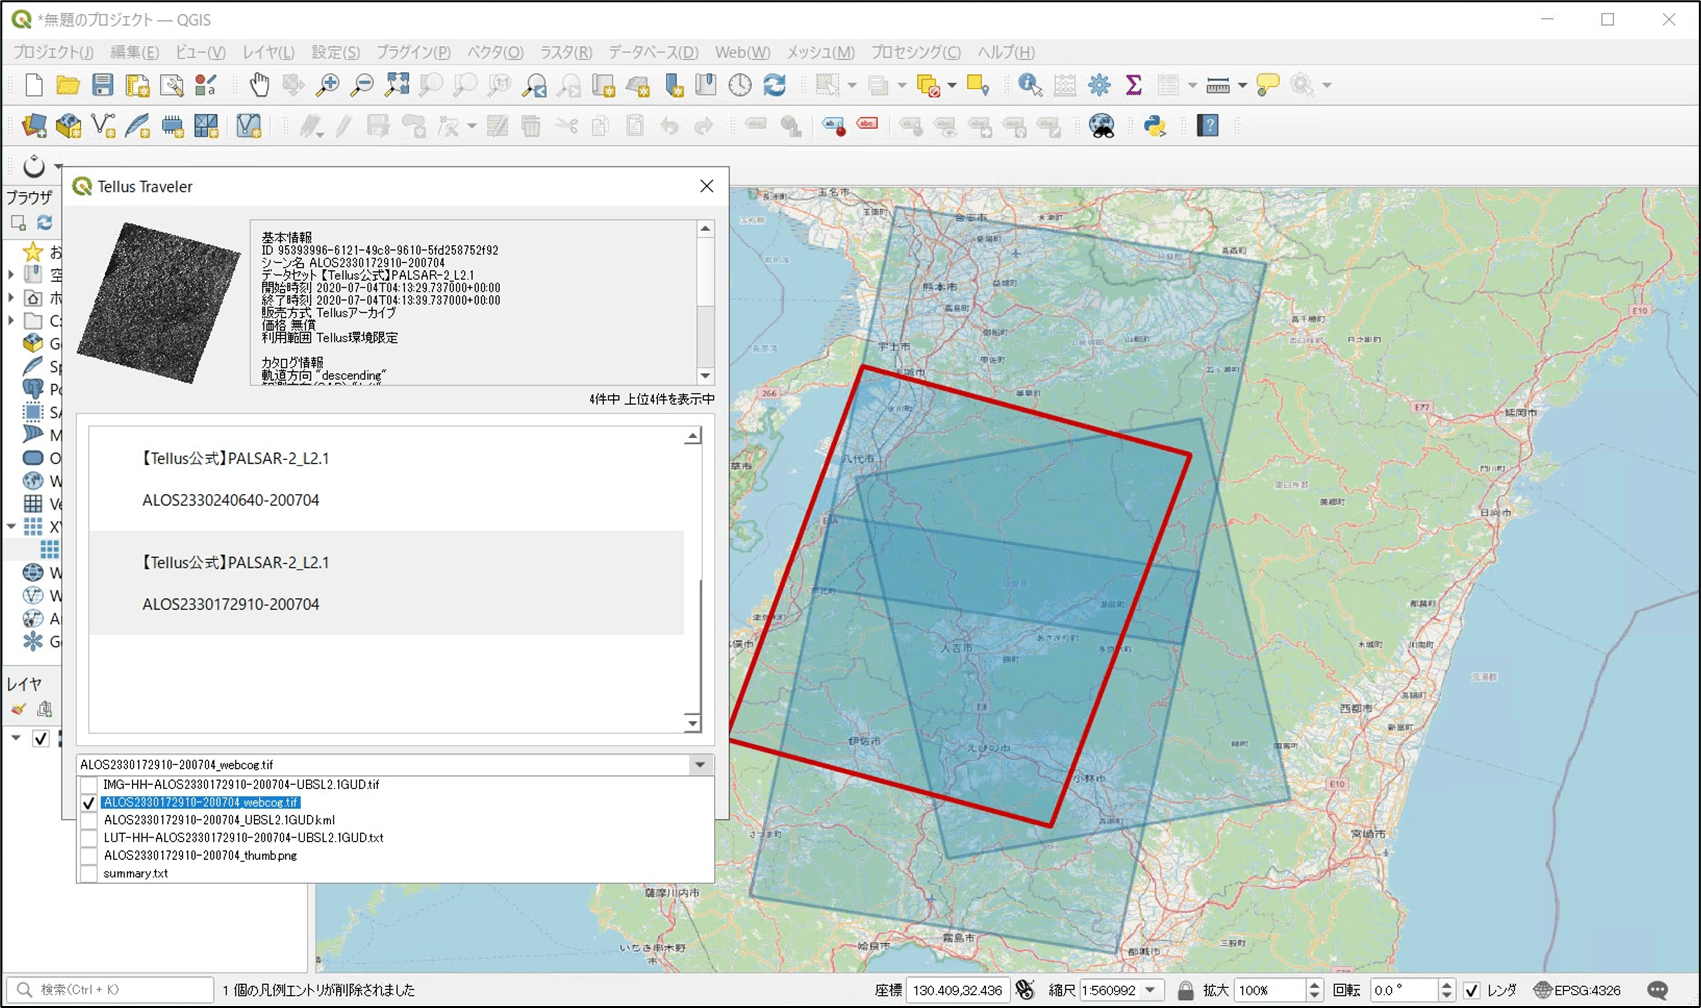Tick LUT-HH-ALOS2330172910 UBSL2.1GUD.txt checkbox
The width and height of the screenshot is (1701, 1008).
[x=89, y=838]
